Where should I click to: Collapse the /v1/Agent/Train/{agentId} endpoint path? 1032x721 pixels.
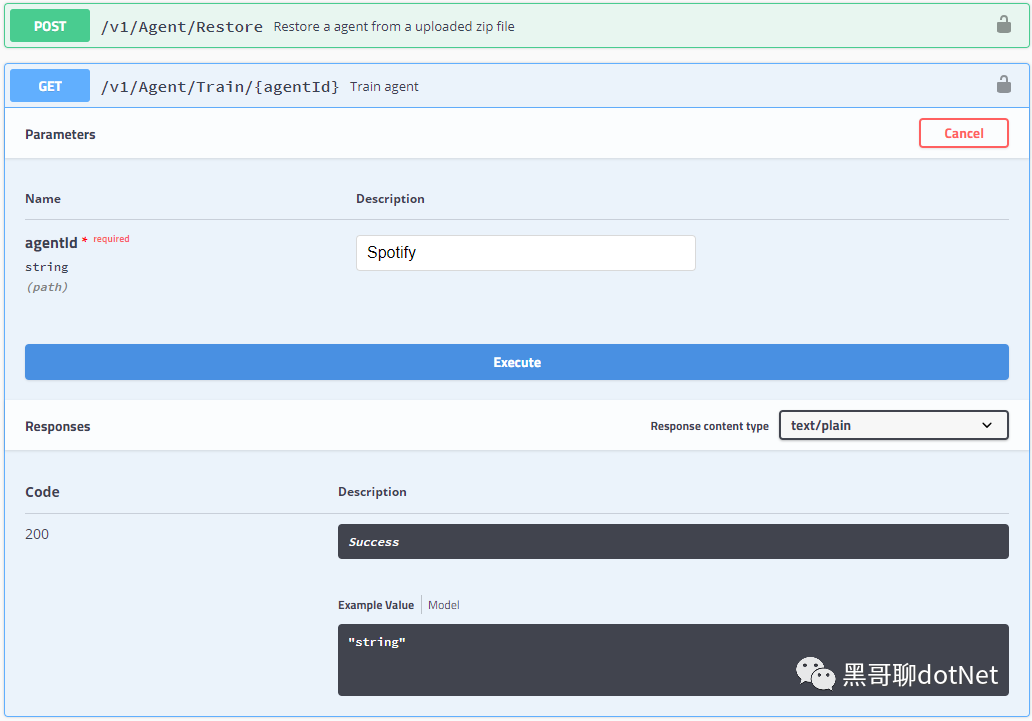click(220, 87)
